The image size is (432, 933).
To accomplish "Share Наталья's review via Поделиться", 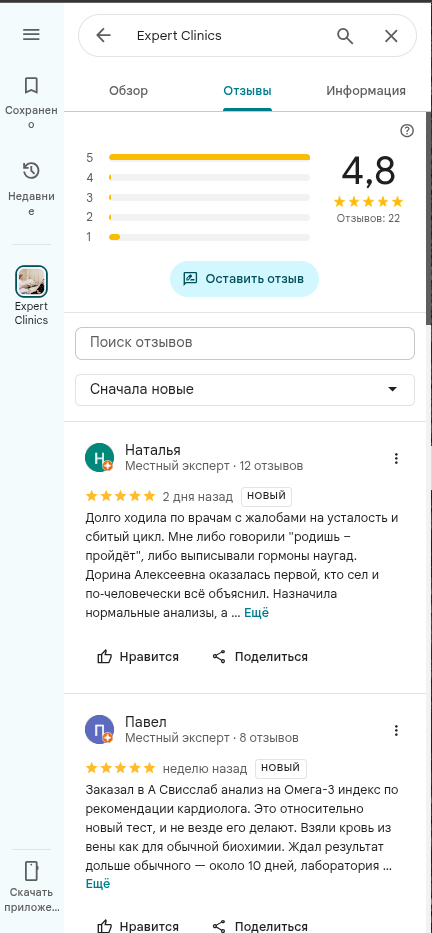I will click(x=260, y=656).
